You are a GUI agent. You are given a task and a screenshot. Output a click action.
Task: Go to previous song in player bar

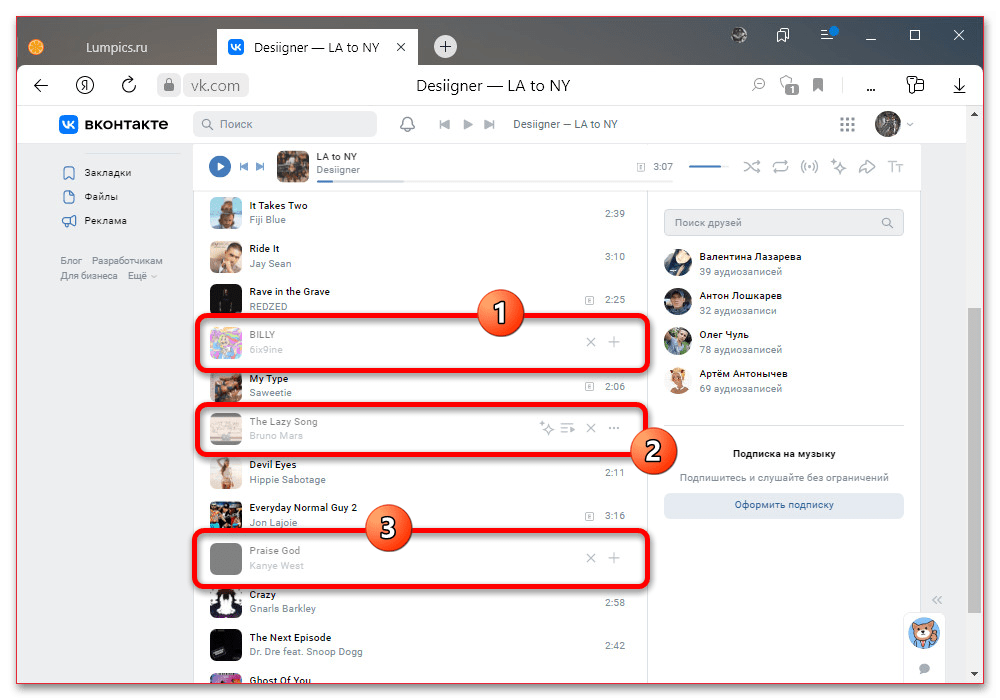[x=244, y=166]
